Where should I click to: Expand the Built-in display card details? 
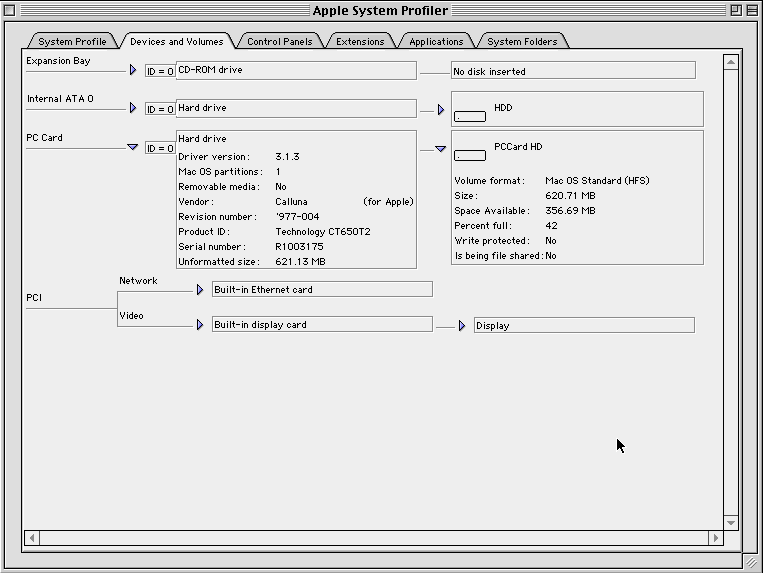(x=200, y=325)
